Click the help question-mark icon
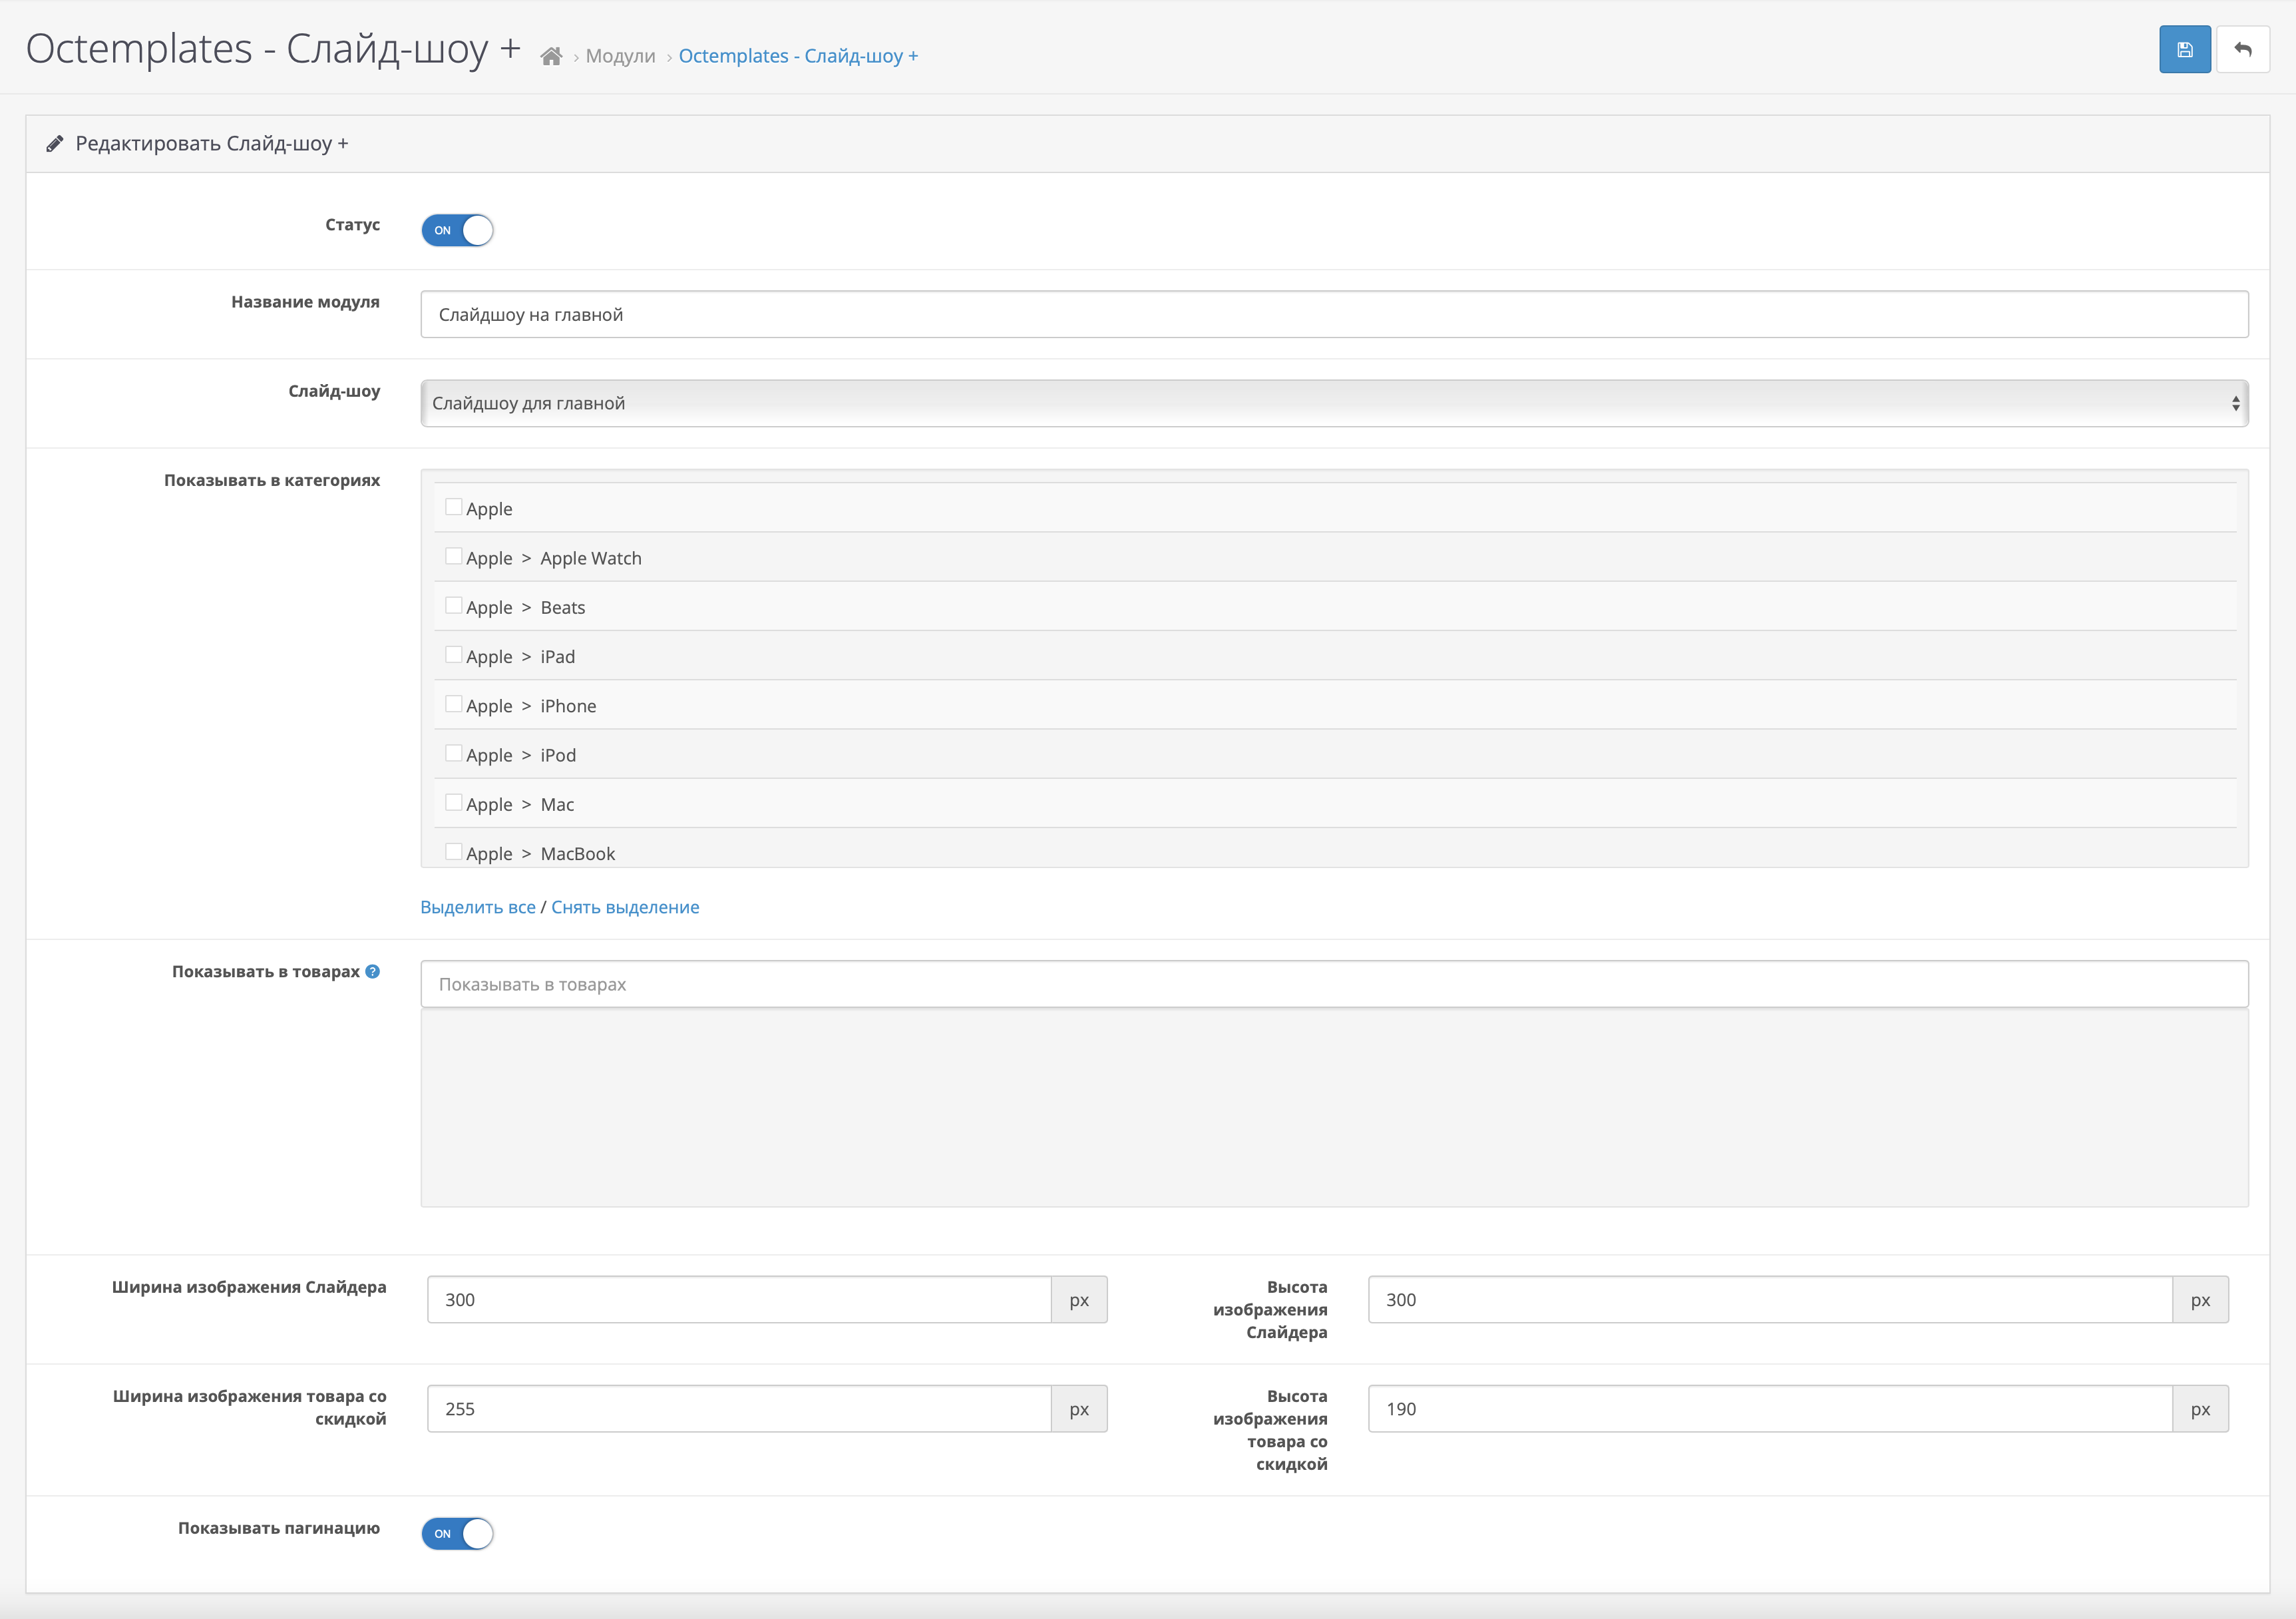2296x1619 pixels. click(x=373, y=971)
